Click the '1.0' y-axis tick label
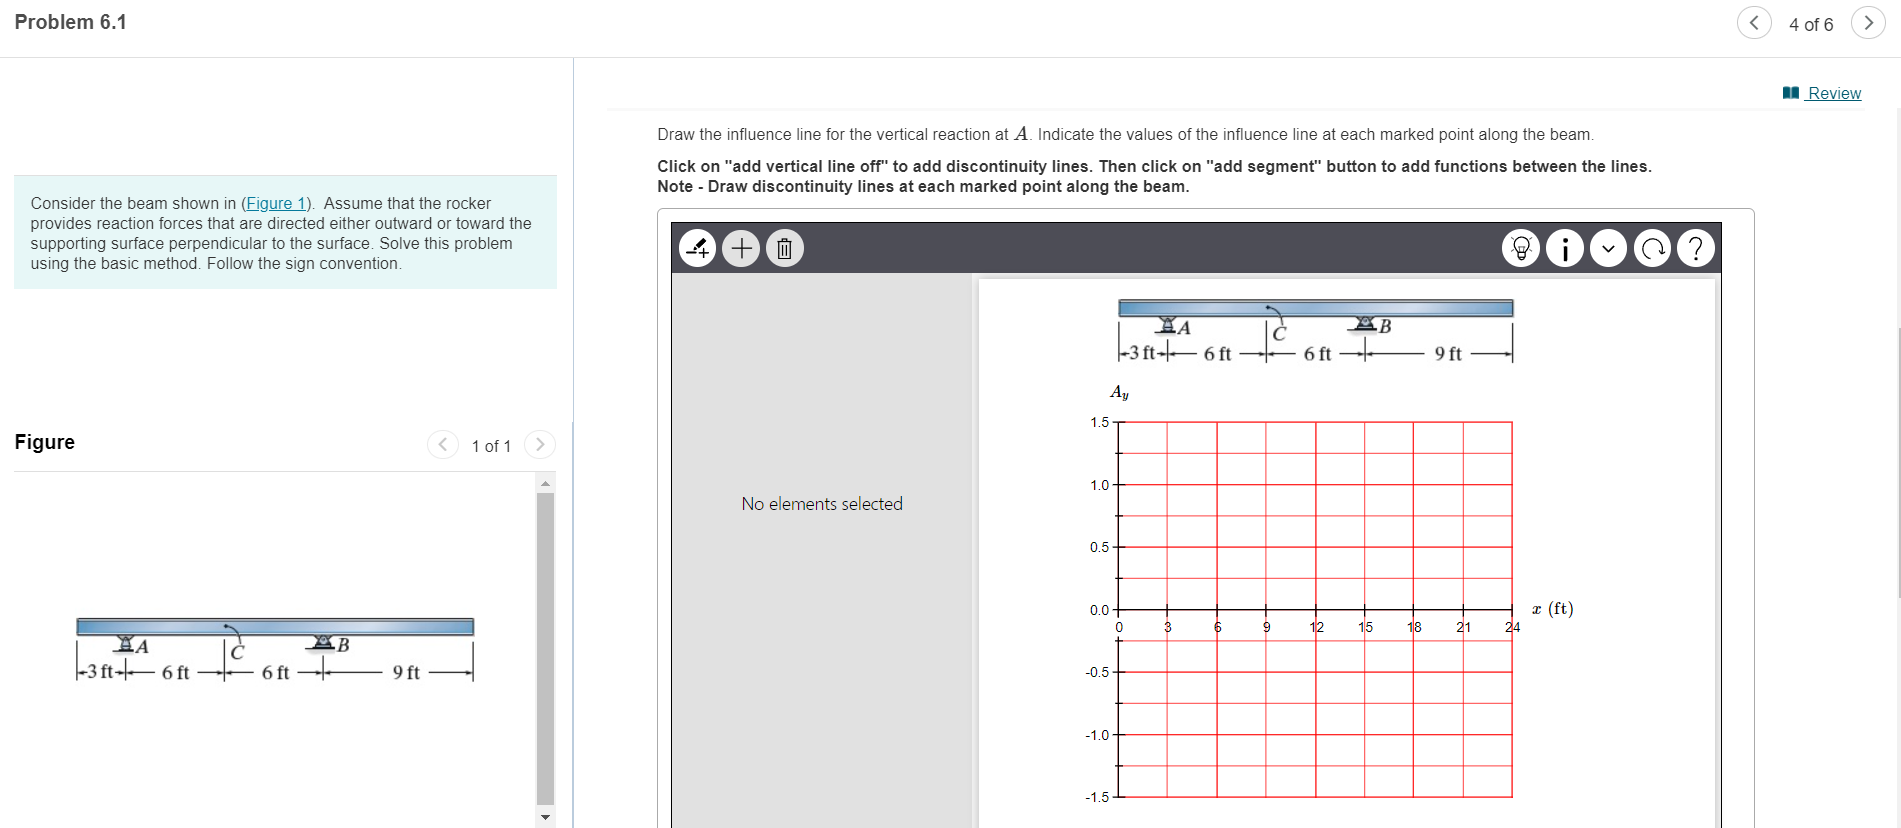This screenshot has width=1901, height=828. [1099, 485]
